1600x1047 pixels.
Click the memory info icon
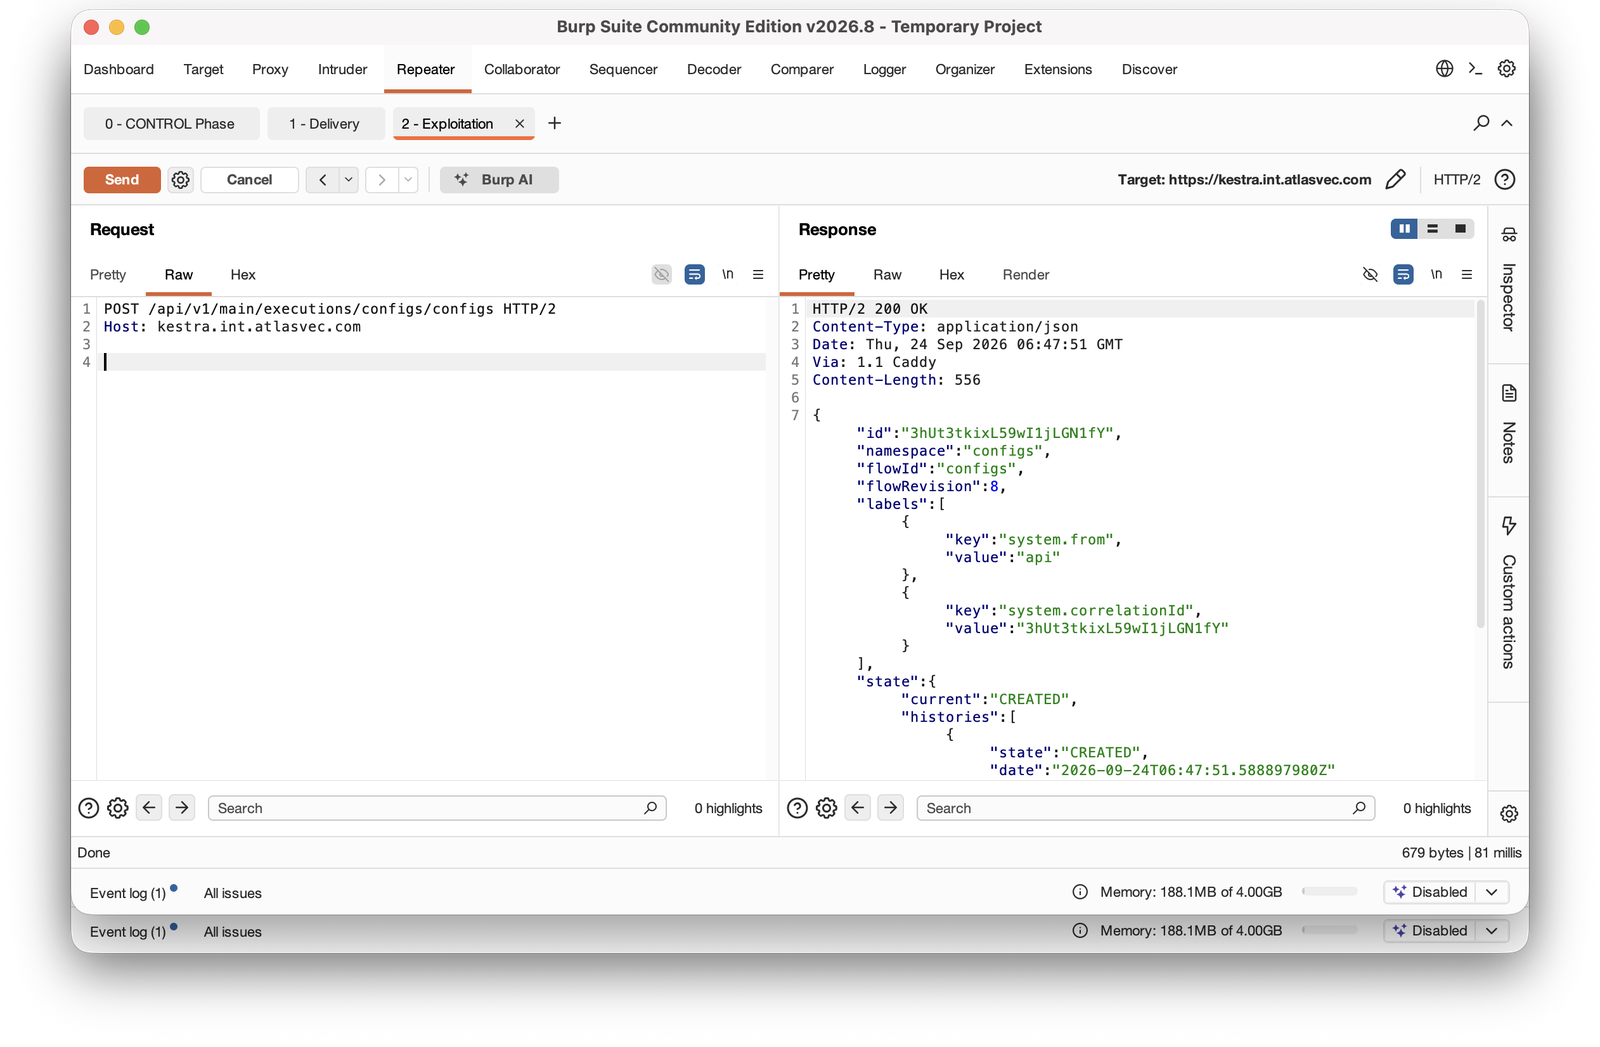pos(1080,892)
